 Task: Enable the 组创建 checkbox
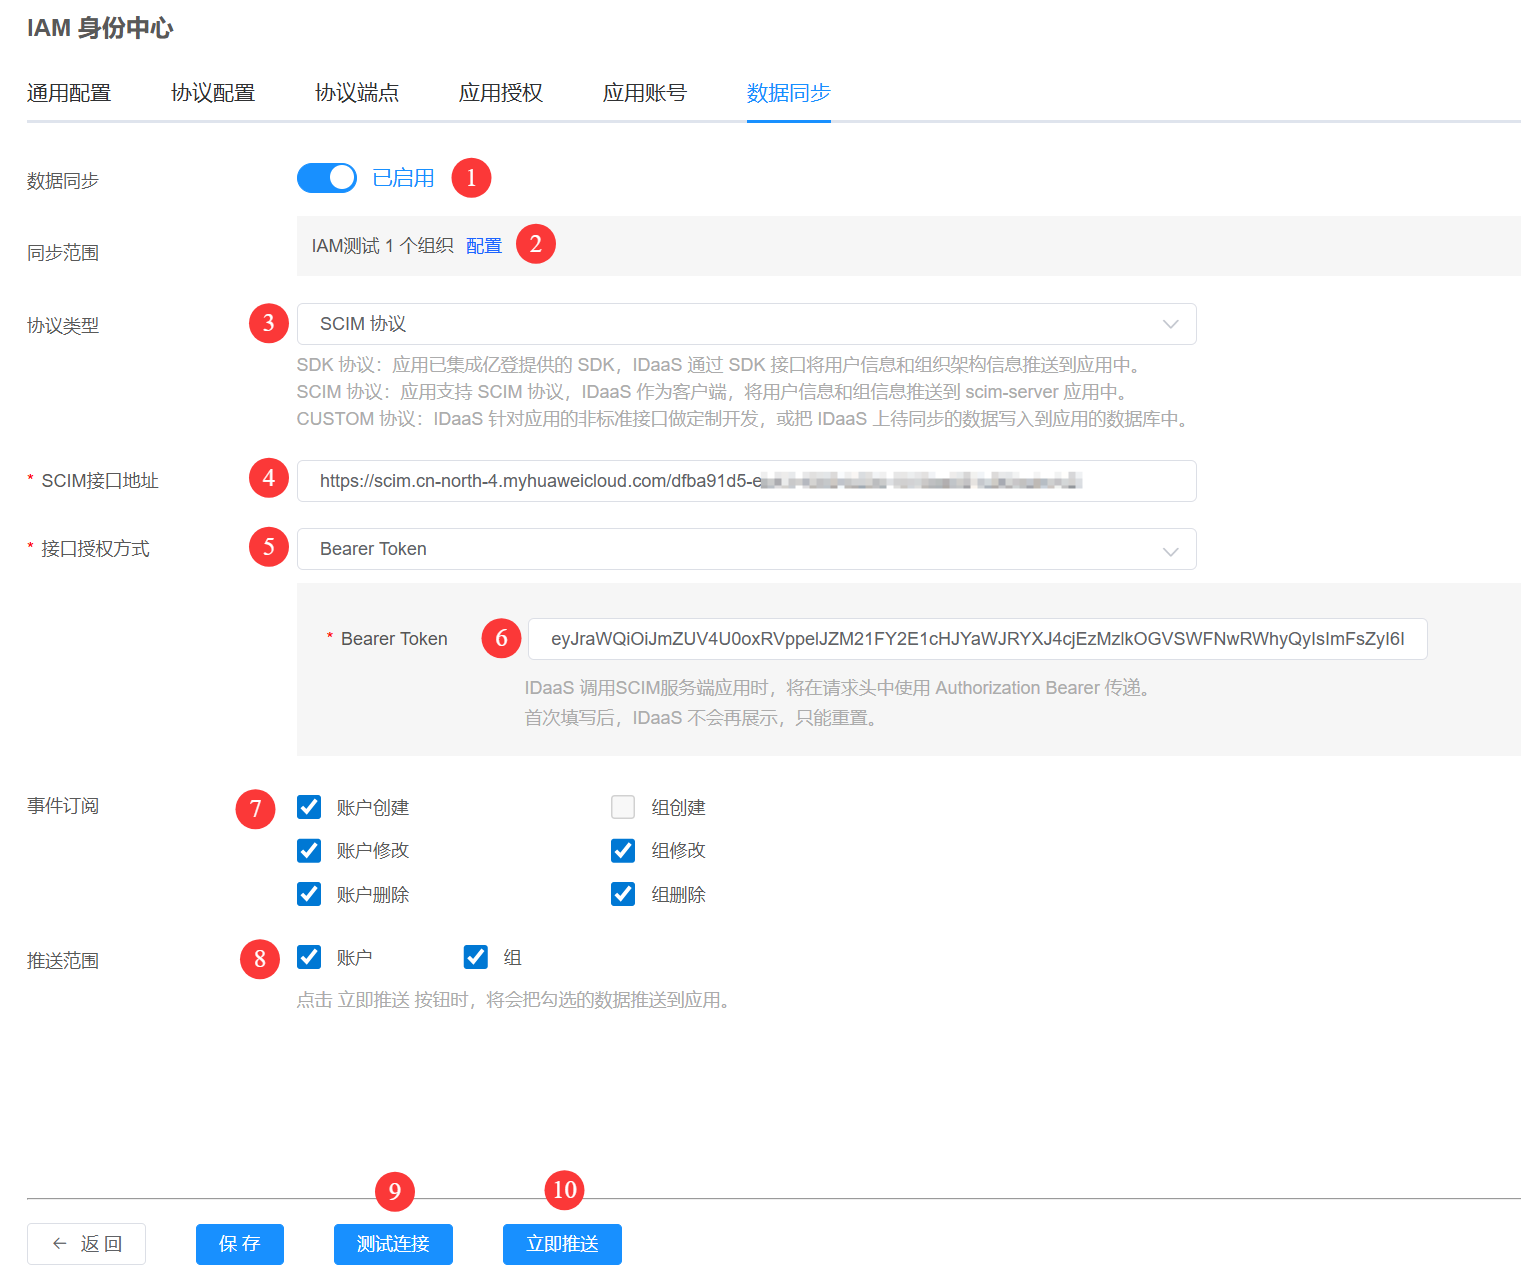(623, 807)
